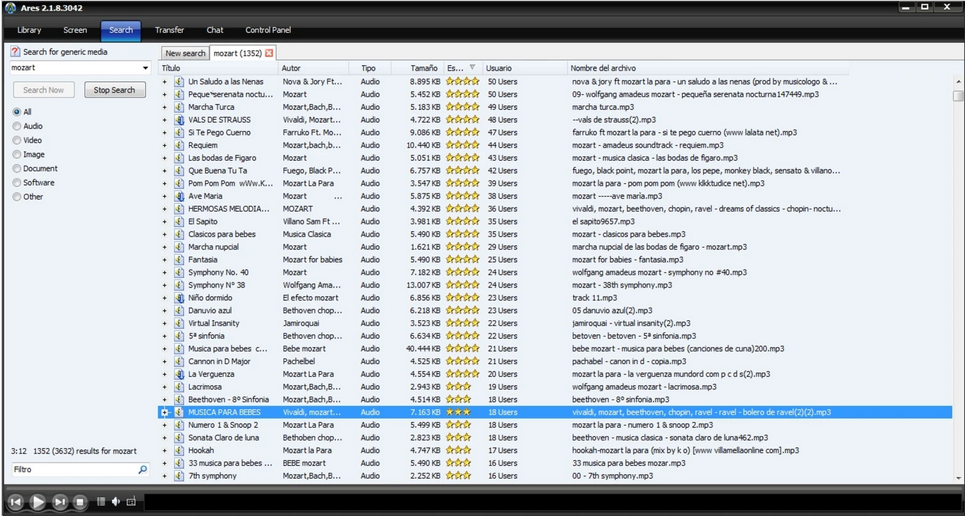The height and width of the screenshot is (516, 965).
Task: Open the Chat tab
Action: pyautogui.click(x=215, y=30)
